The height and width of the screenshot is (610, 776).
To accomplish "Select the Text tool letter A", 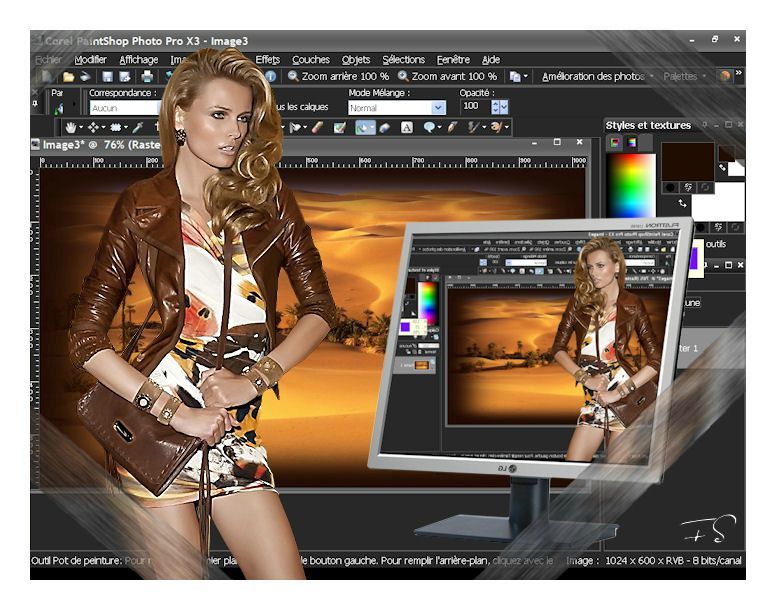I will coord(406,128).
